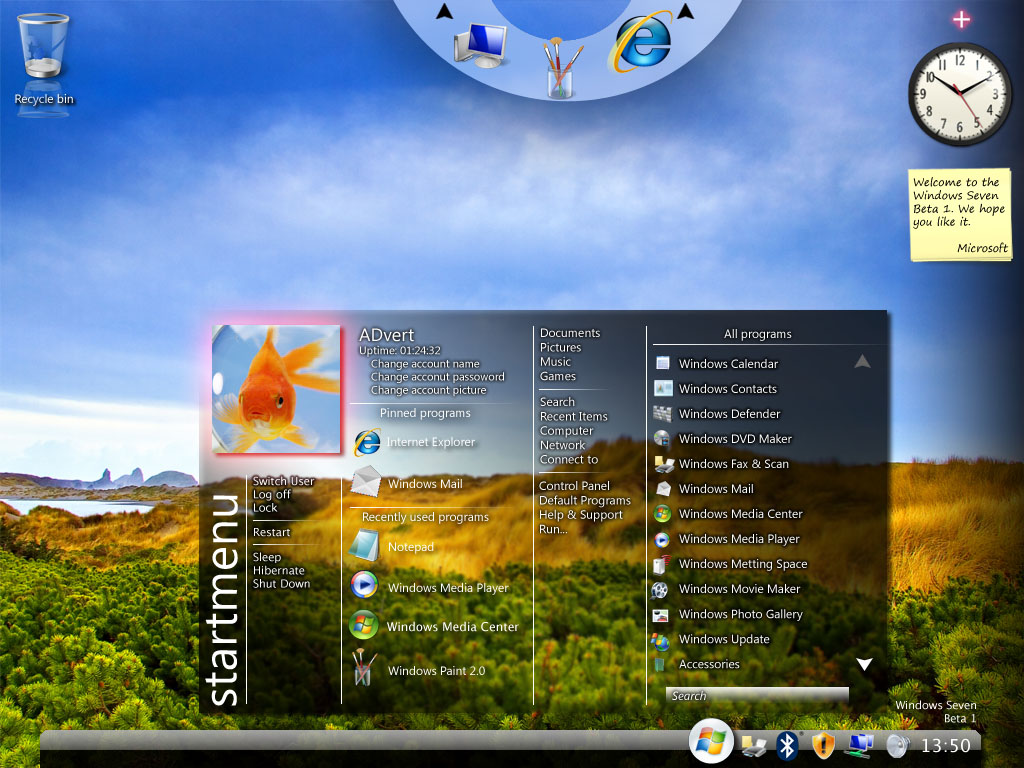The image size is (1024, 768).
Task: Launch Internet Explorer from the top dock
Action: pyautogui.click(x=641, y=41)
